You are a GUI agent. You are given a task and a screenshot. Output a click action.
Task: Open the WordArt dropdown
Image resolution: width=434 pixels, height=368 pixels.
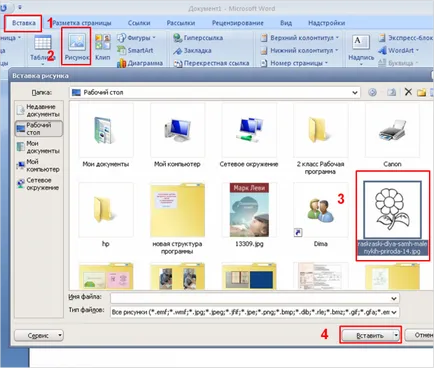pyautogui.click(x=399, y=50)
